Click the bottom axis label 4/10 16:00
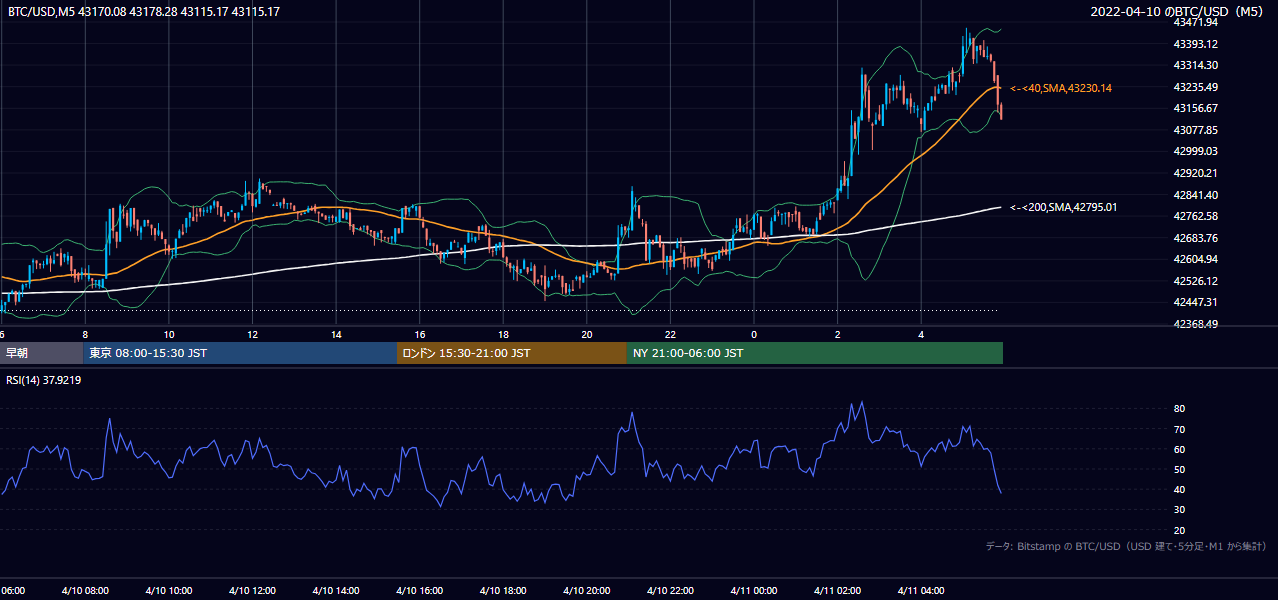 (x=420, y=591)
